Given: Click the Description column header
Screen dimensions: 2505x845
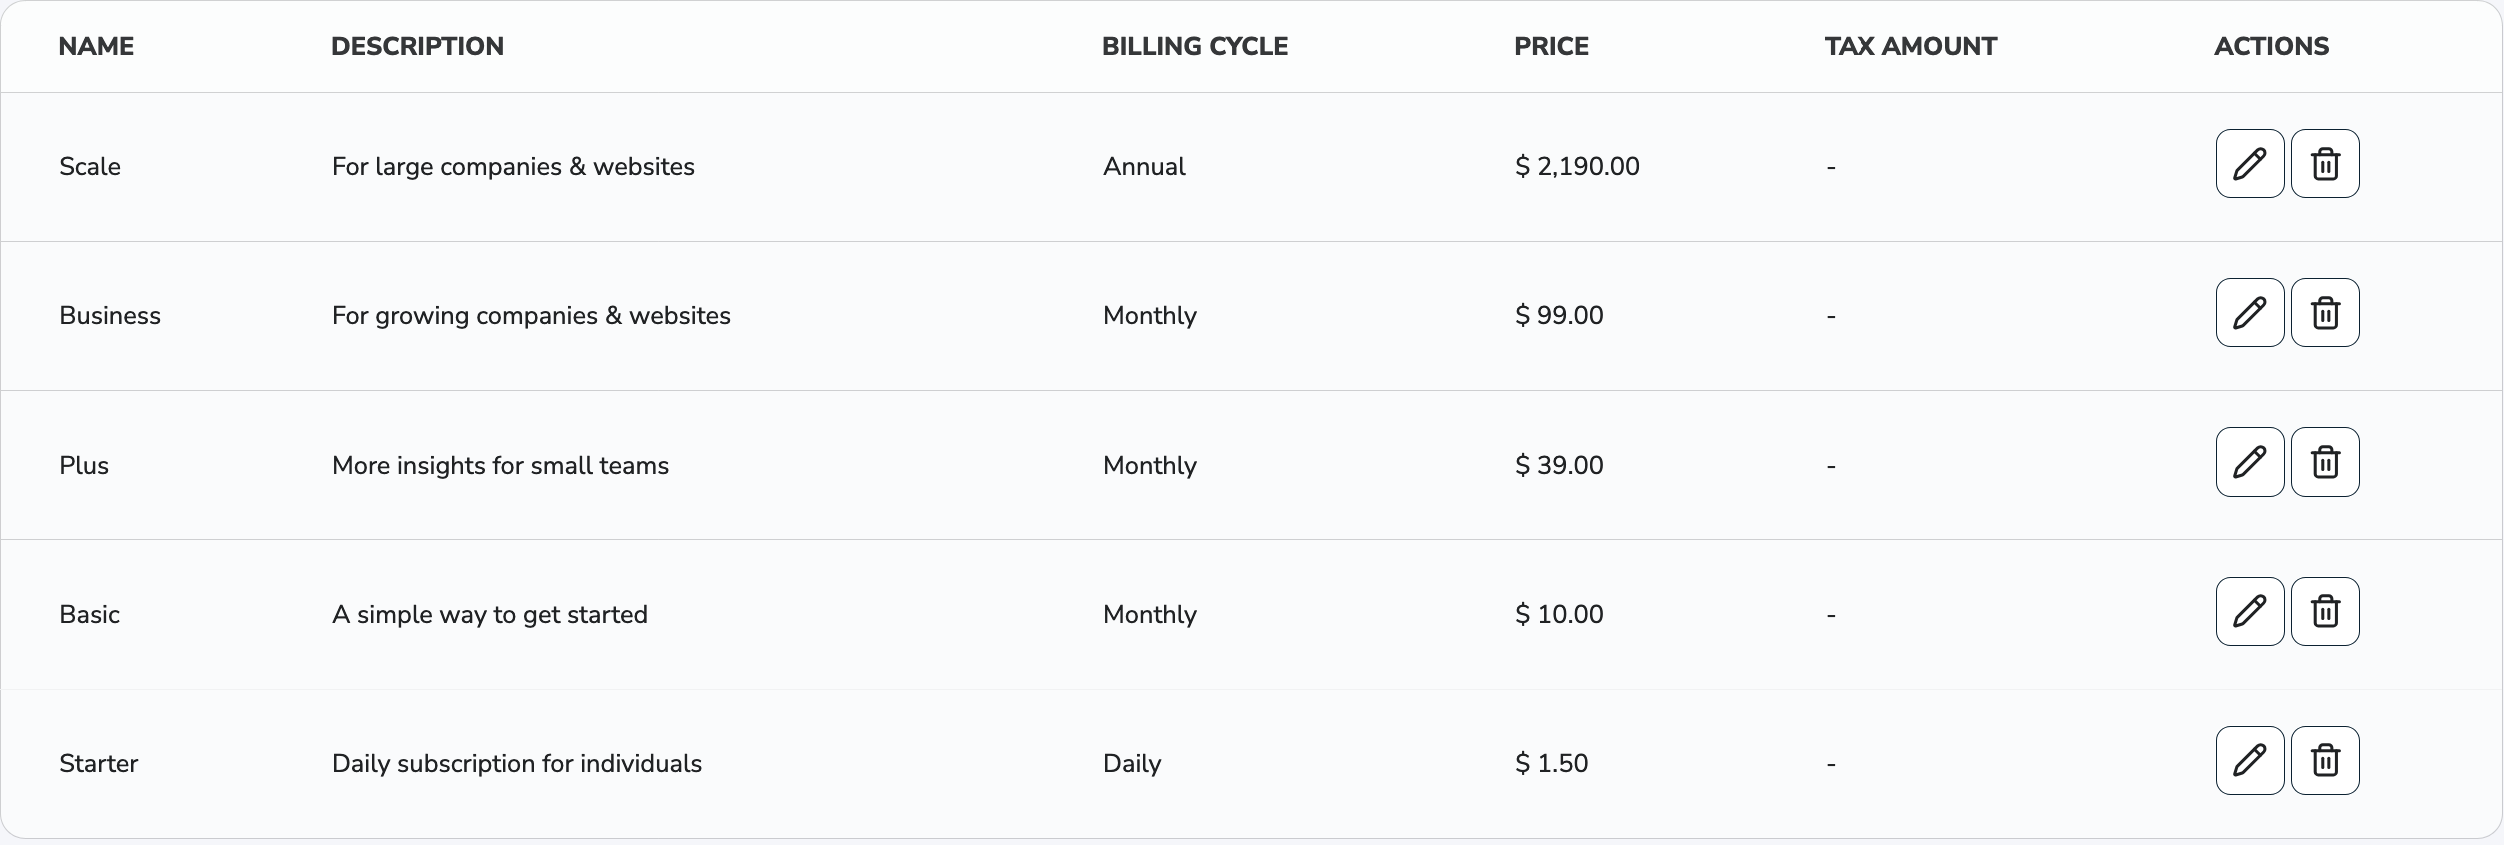Looking at the screenshot, I should tap(417, 46).
